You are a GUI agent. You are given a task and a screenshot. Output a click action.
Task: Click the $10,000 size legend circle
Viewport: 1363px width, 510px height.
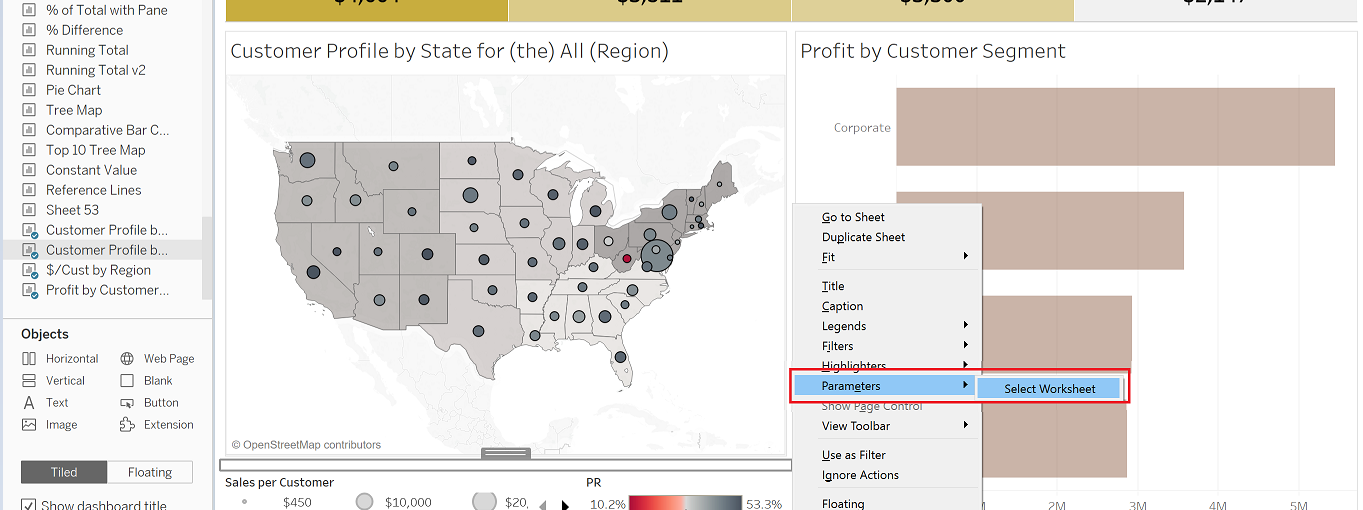click(365, 502)
